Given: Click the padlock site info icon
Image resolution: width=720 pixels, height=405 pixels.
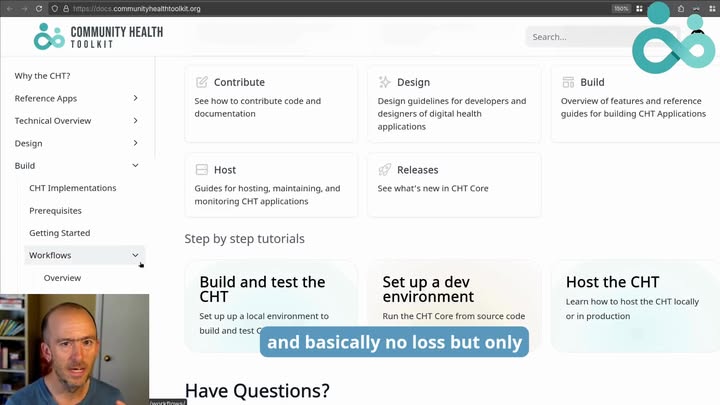Looking at the screenshot, I should tap(66, 9).
